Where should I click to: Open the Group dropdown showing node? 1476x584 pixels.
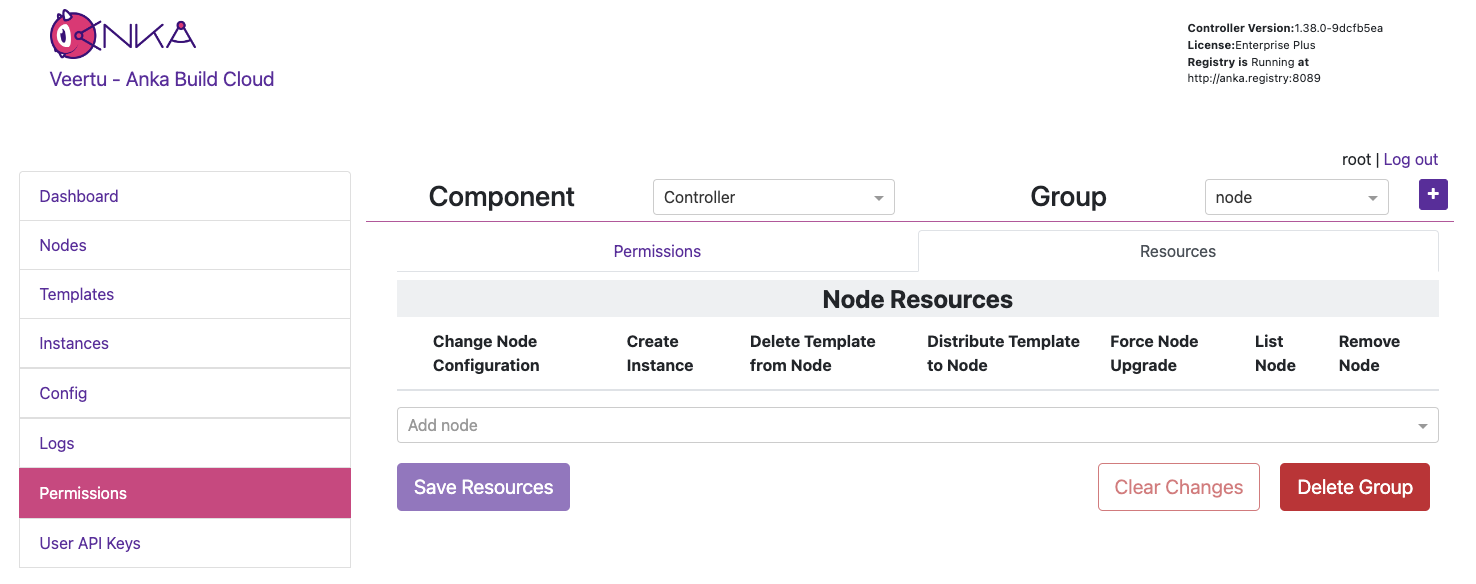[x=1296, y=197]
